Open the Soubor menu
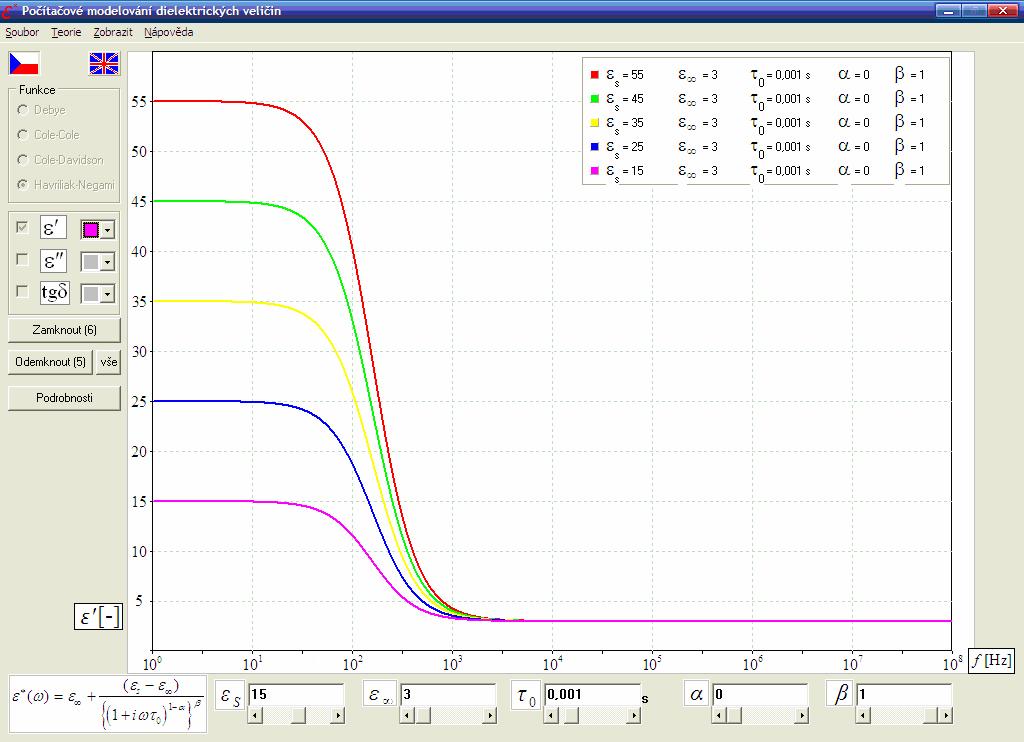The height and width of the screenshot is (742, 1024). [x=22, y=32]
